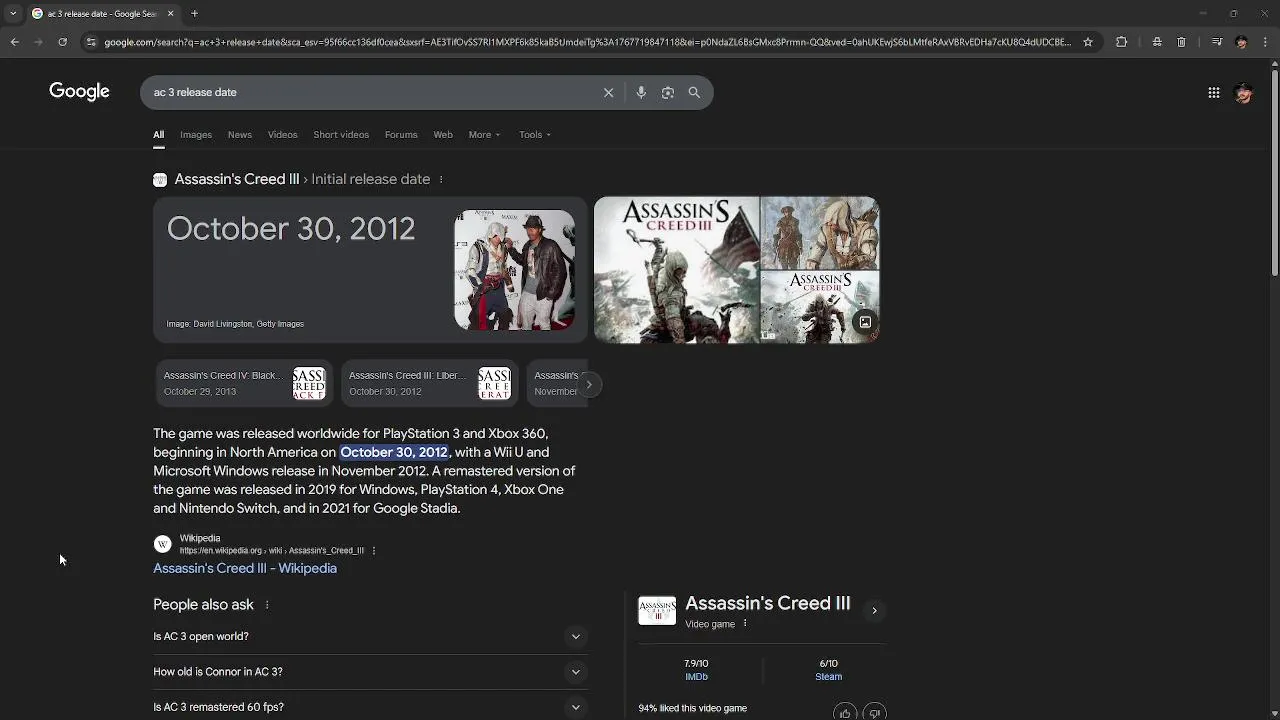Bookmark this page with the star
The image size is (1280, 720).
1088,42
